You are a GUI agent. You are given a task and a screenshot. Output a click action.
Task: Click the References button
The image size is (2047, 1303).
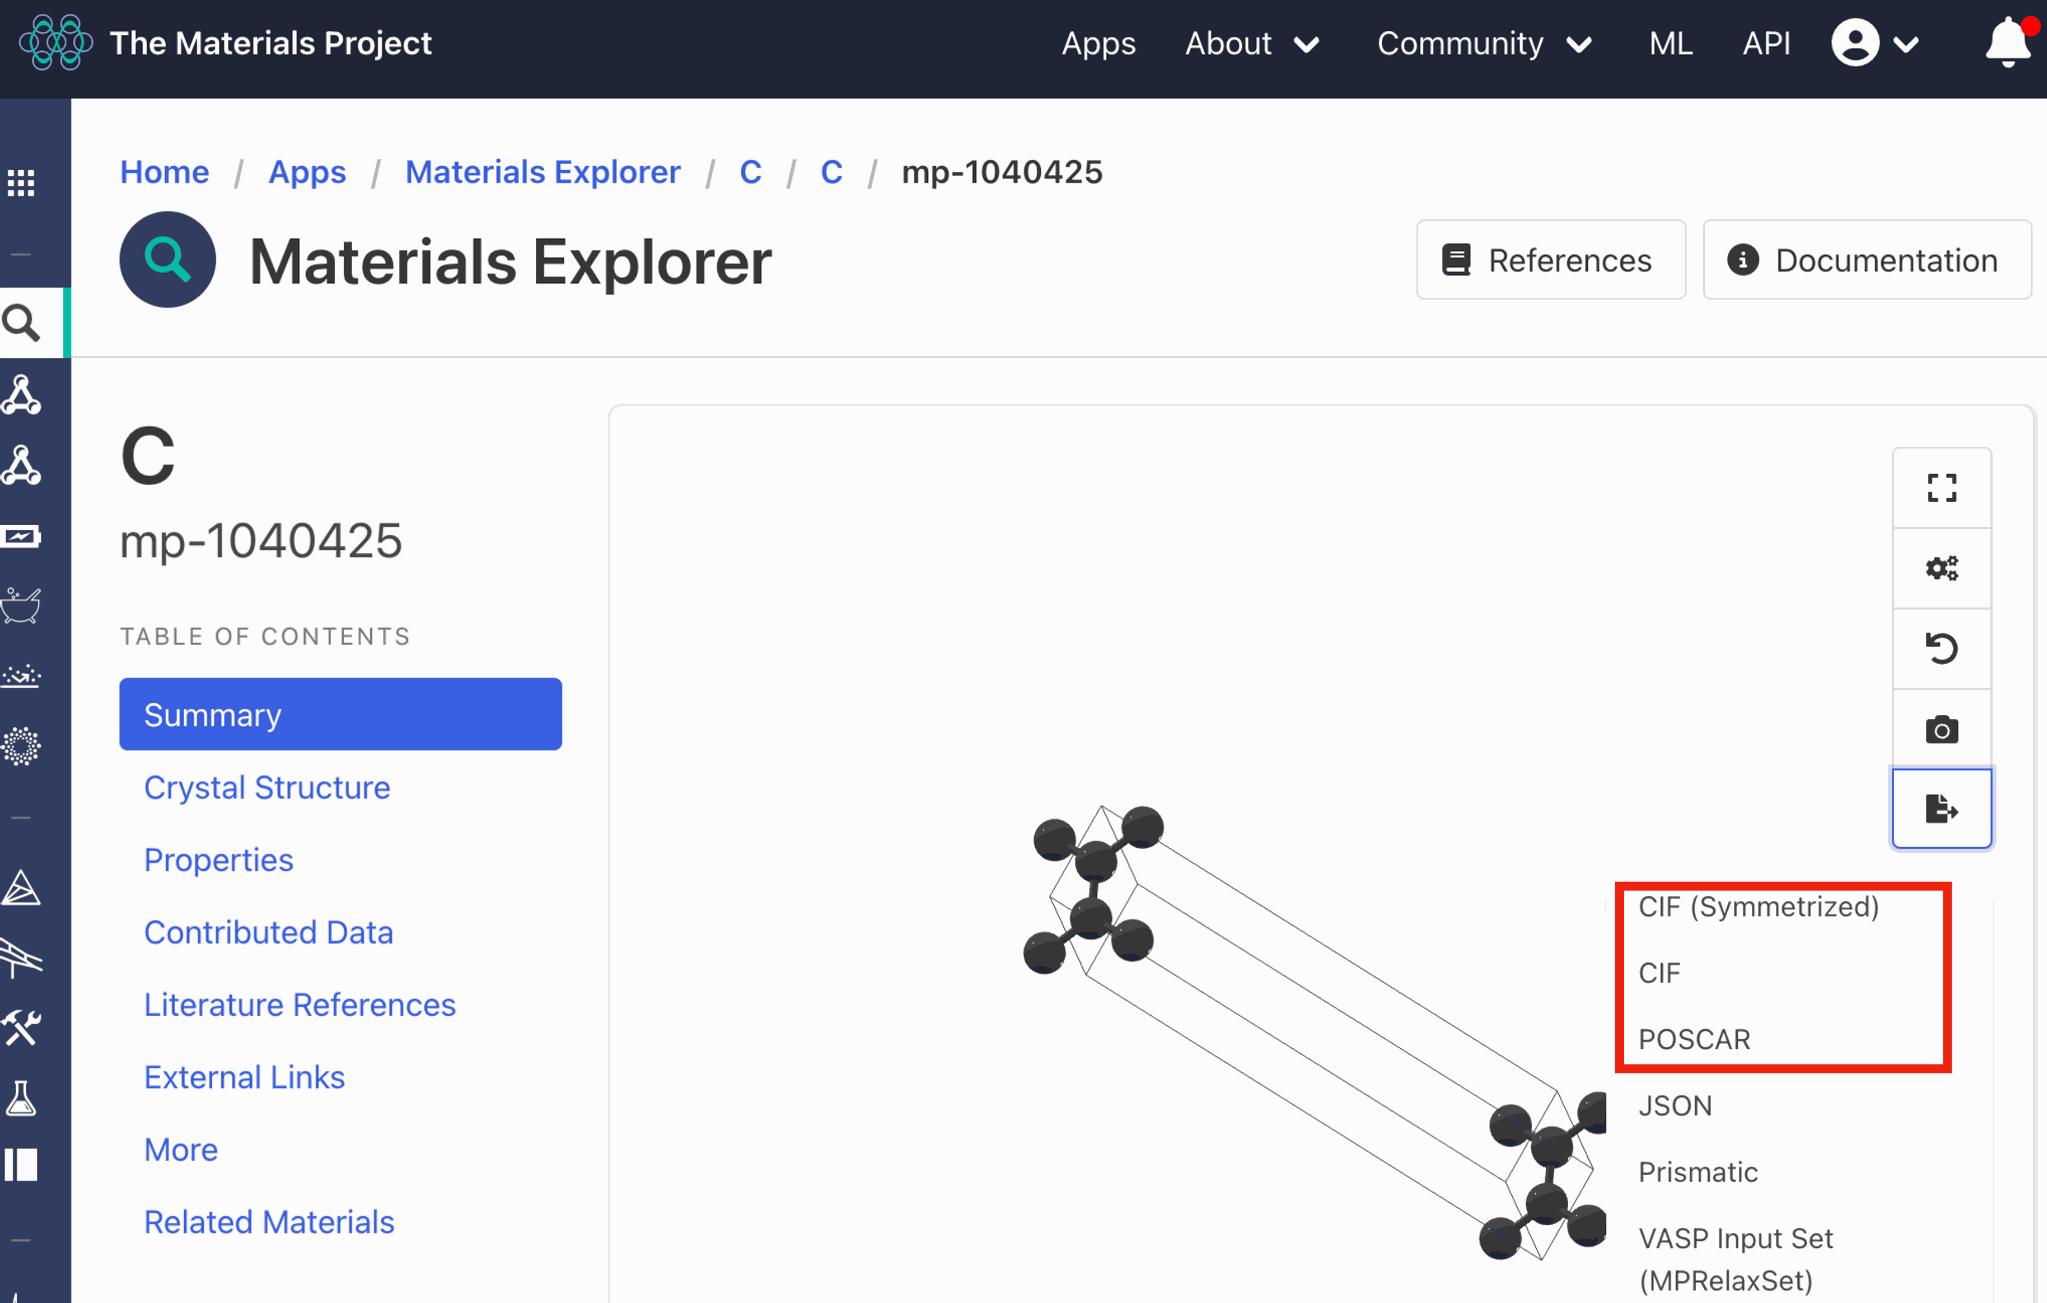(x=1550, y=260)
